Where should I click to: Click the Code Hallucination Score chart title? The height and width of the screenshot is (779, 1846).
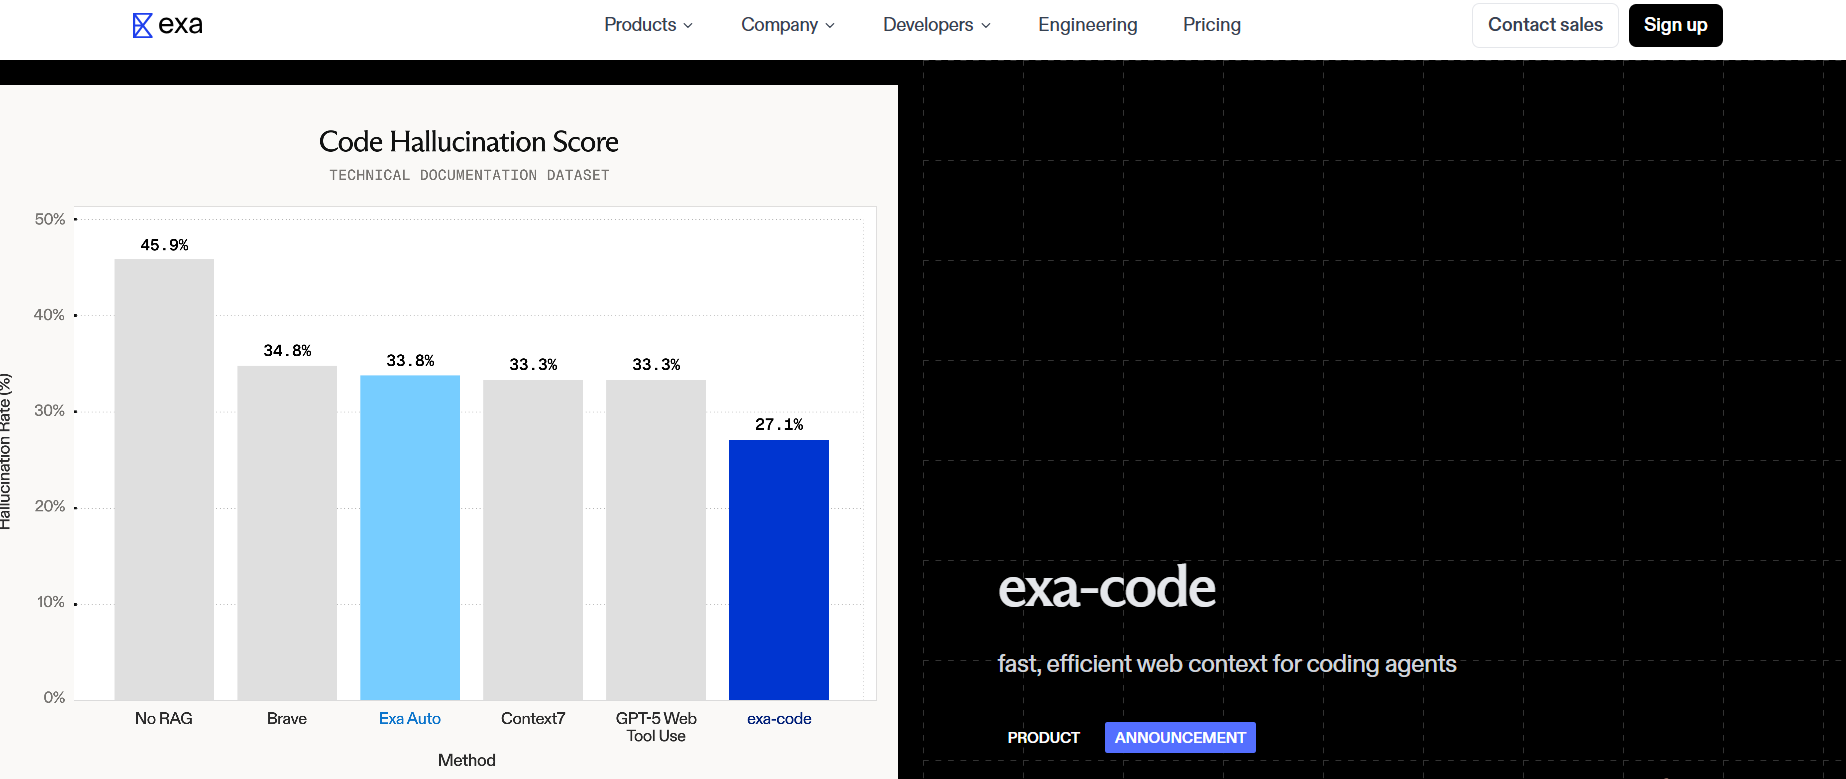[468, 141]
